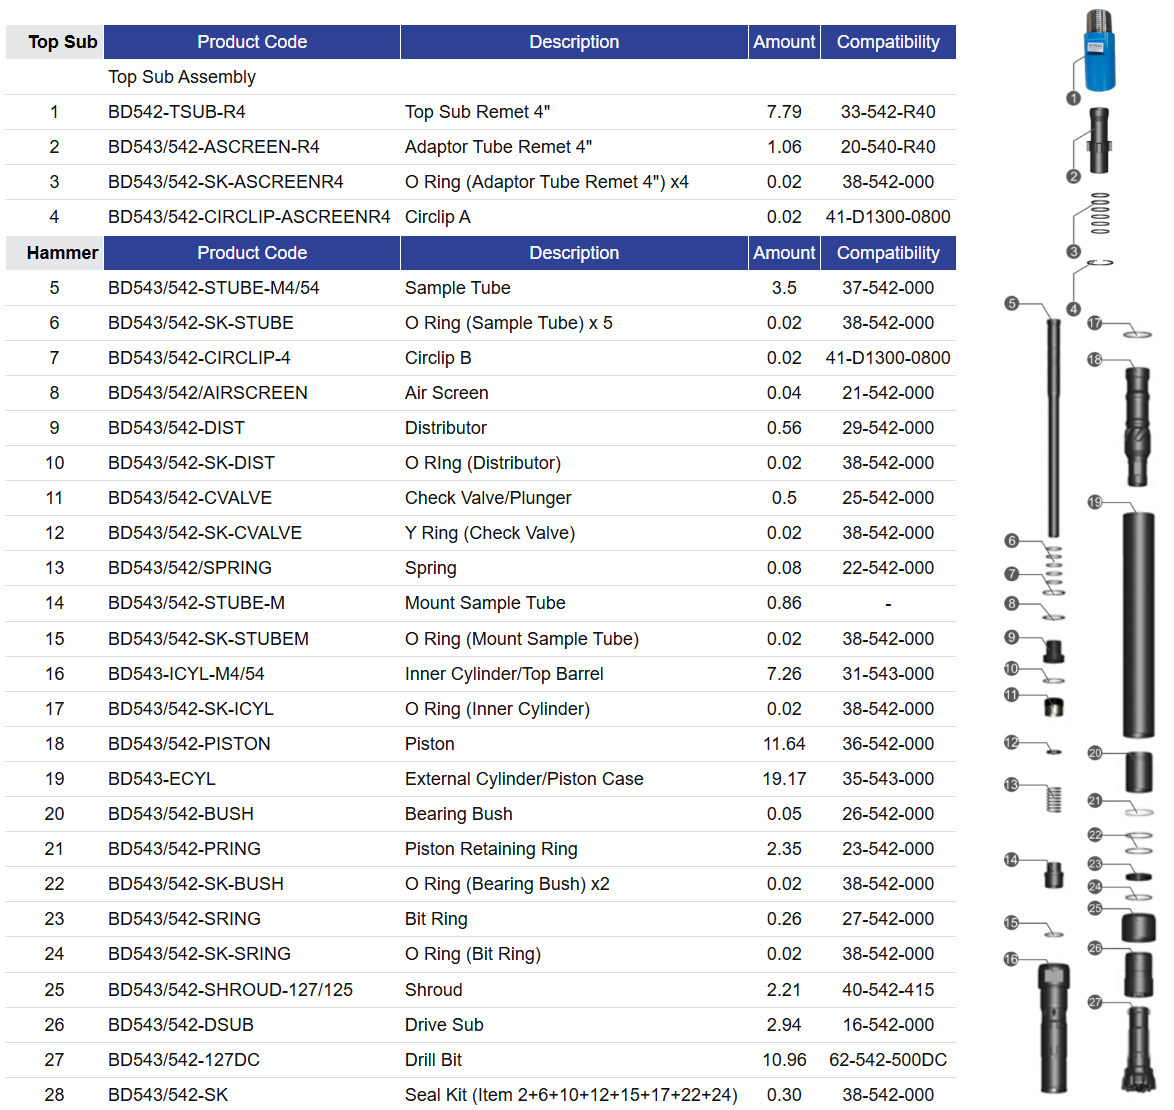1174x1110 pixels.
Task: Select the External Cylinder/Piston Case description
Action: click(524, 779)
